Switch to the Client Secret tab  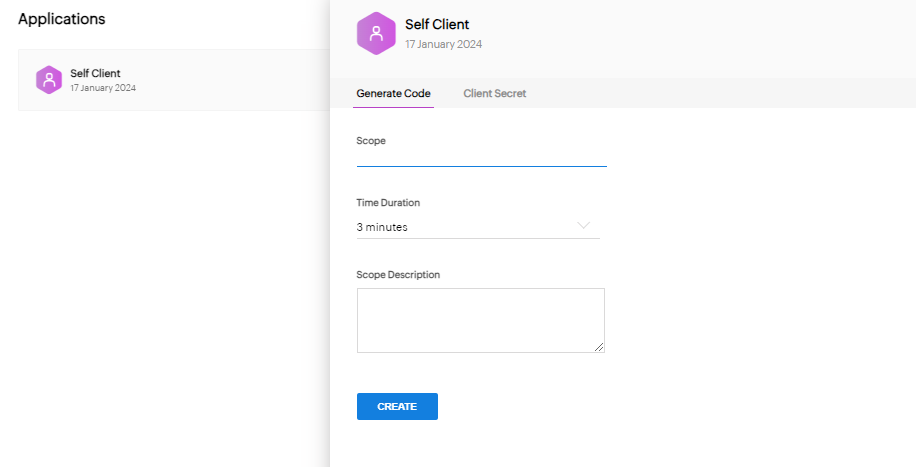[x=494, y=93]
